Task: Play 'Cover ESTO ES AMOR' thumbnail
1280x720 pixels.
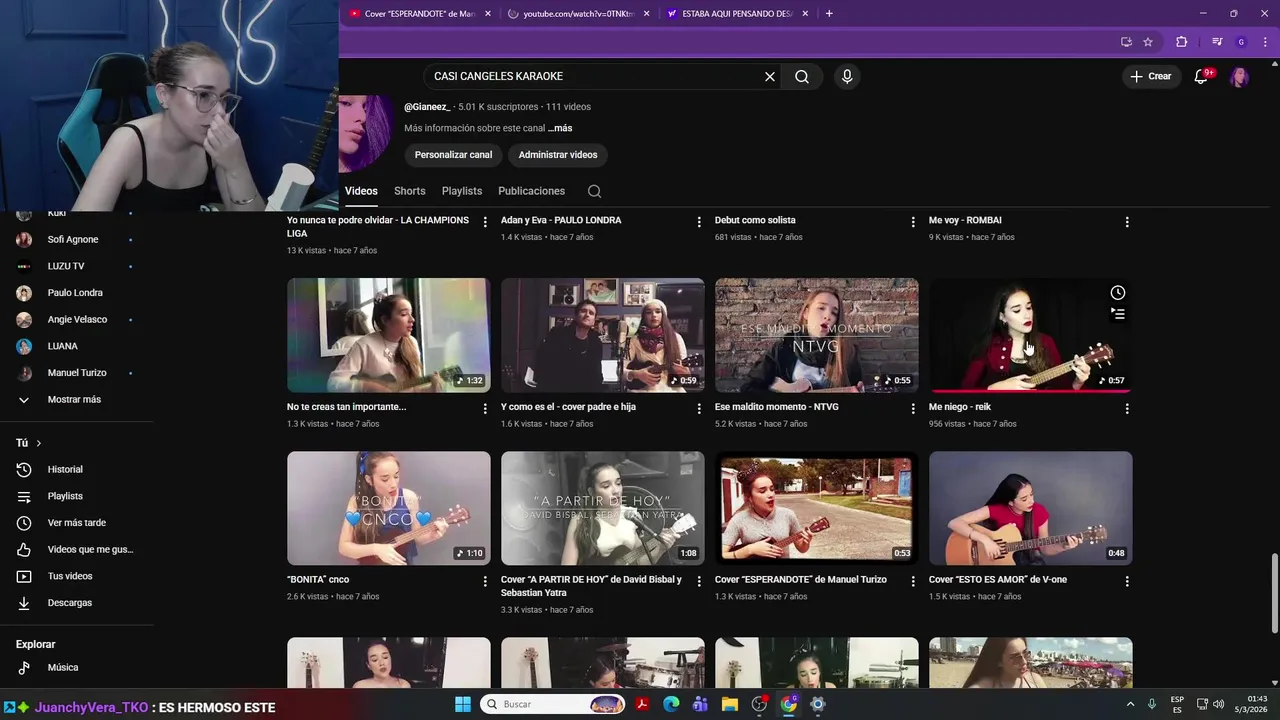Action: pos(1030,508)
